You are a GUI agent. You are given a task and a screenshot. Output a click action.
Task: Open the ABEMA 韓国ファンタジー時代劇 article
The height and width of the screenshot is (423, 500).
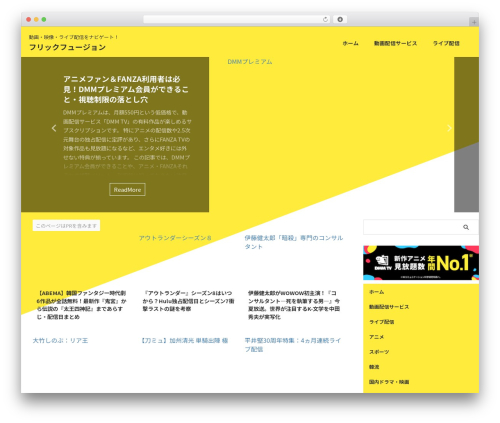pyautogui.click(x=81, y=305)
